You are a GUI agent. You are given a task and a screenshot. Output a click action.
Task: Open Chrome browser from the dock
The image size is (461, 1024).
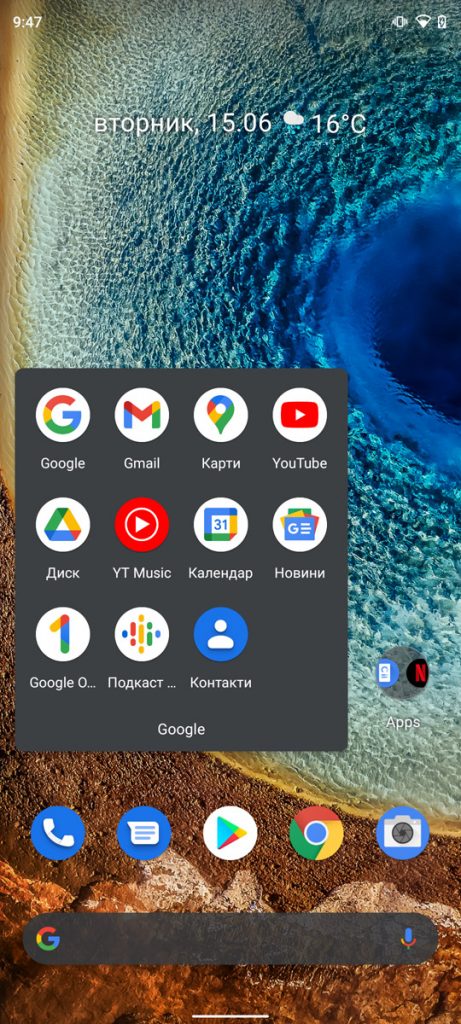[x=316, y=833]
